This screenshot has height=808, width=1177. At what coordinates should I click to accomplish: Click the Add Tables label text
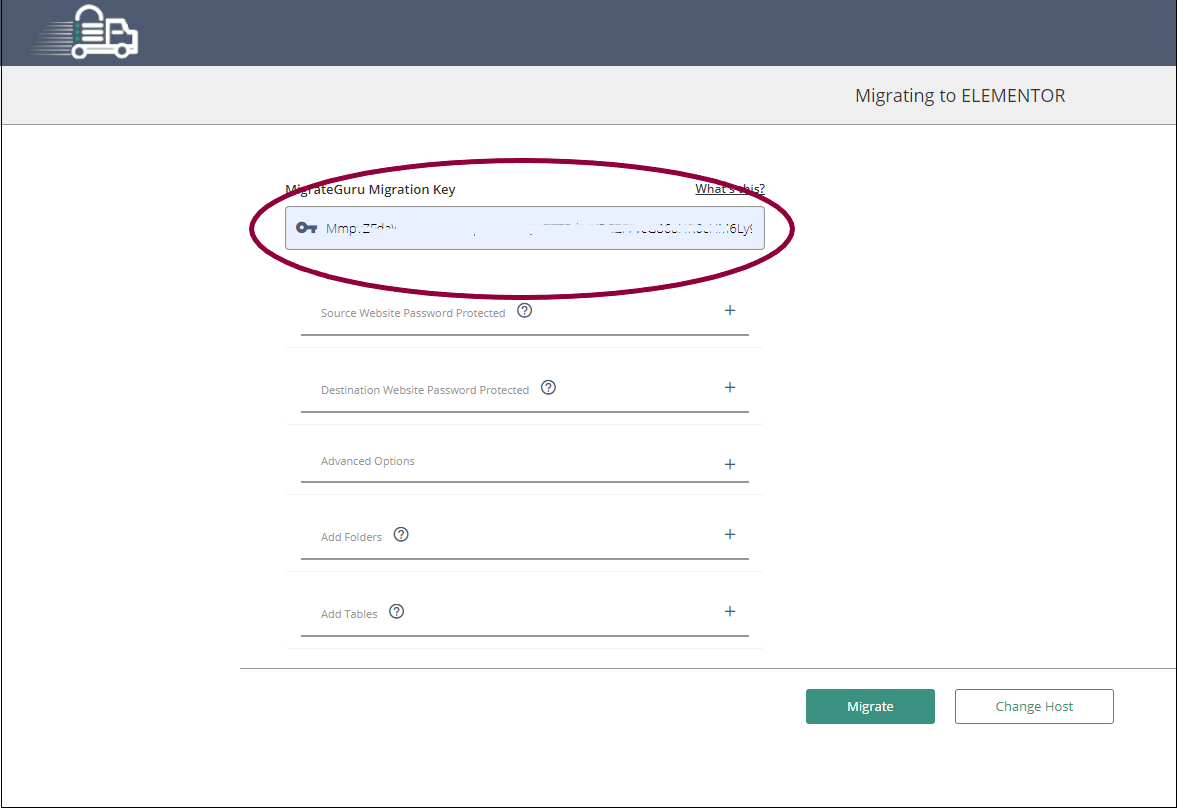click(x=346, y=612)
